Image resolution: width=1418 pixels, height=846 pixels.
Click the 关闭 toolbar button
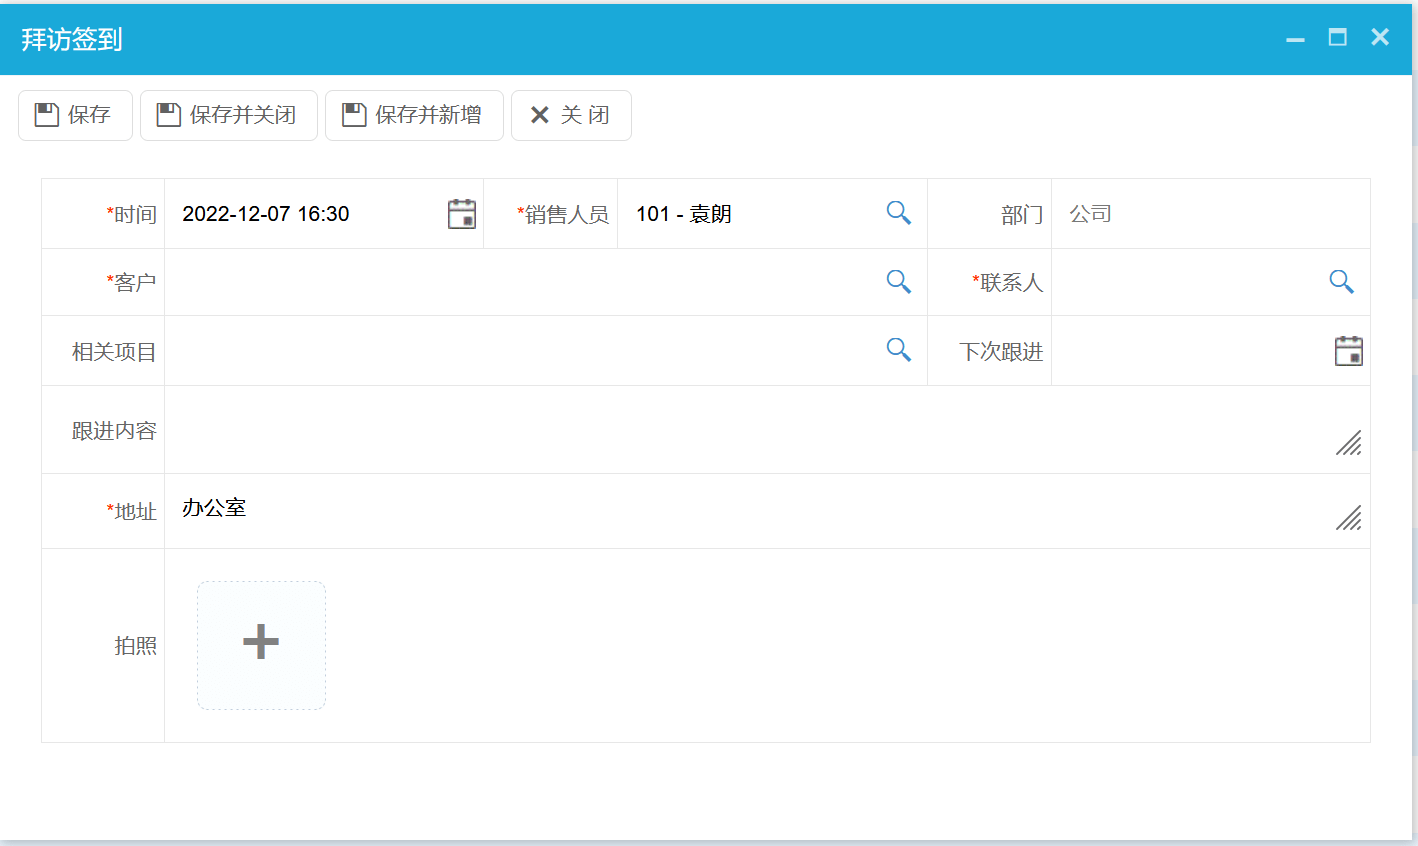[571, 115]
